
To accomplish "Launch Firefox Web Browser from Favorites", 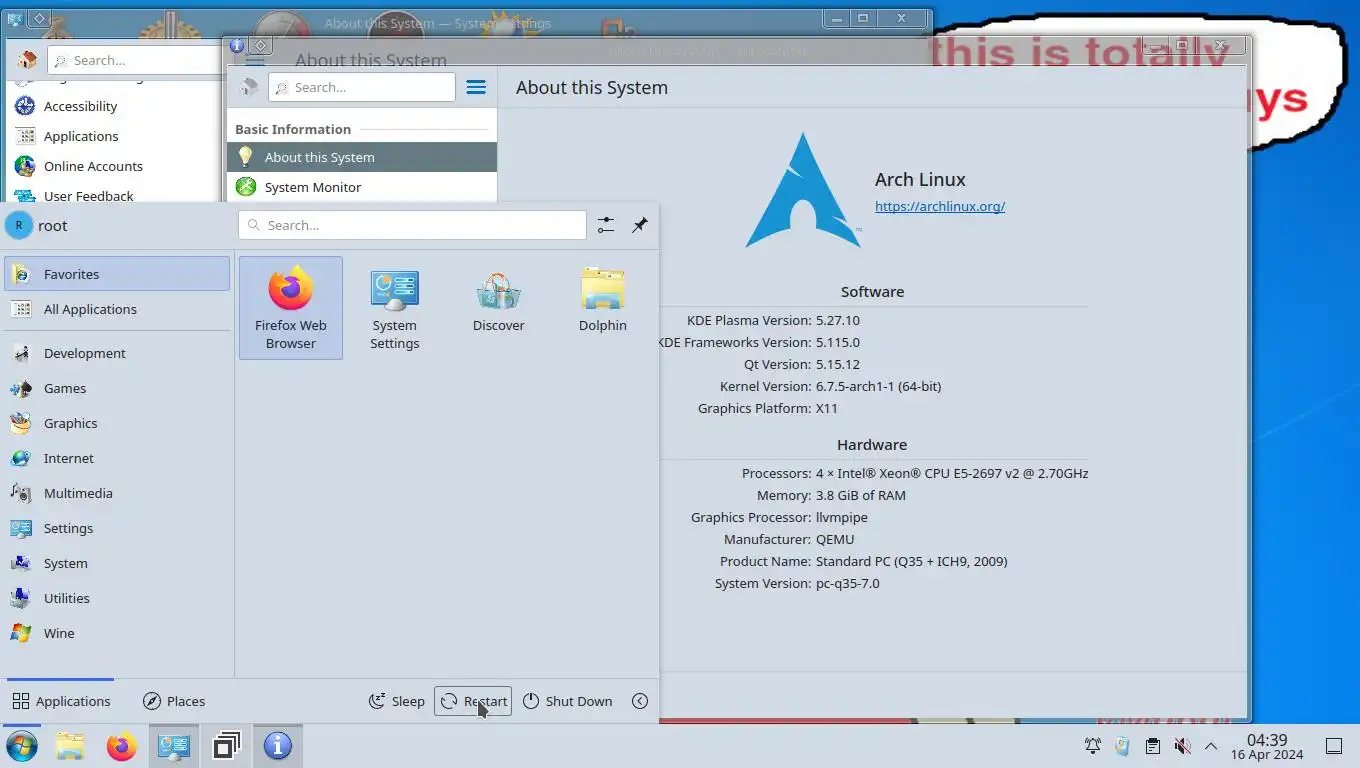I will click(291, 308).
